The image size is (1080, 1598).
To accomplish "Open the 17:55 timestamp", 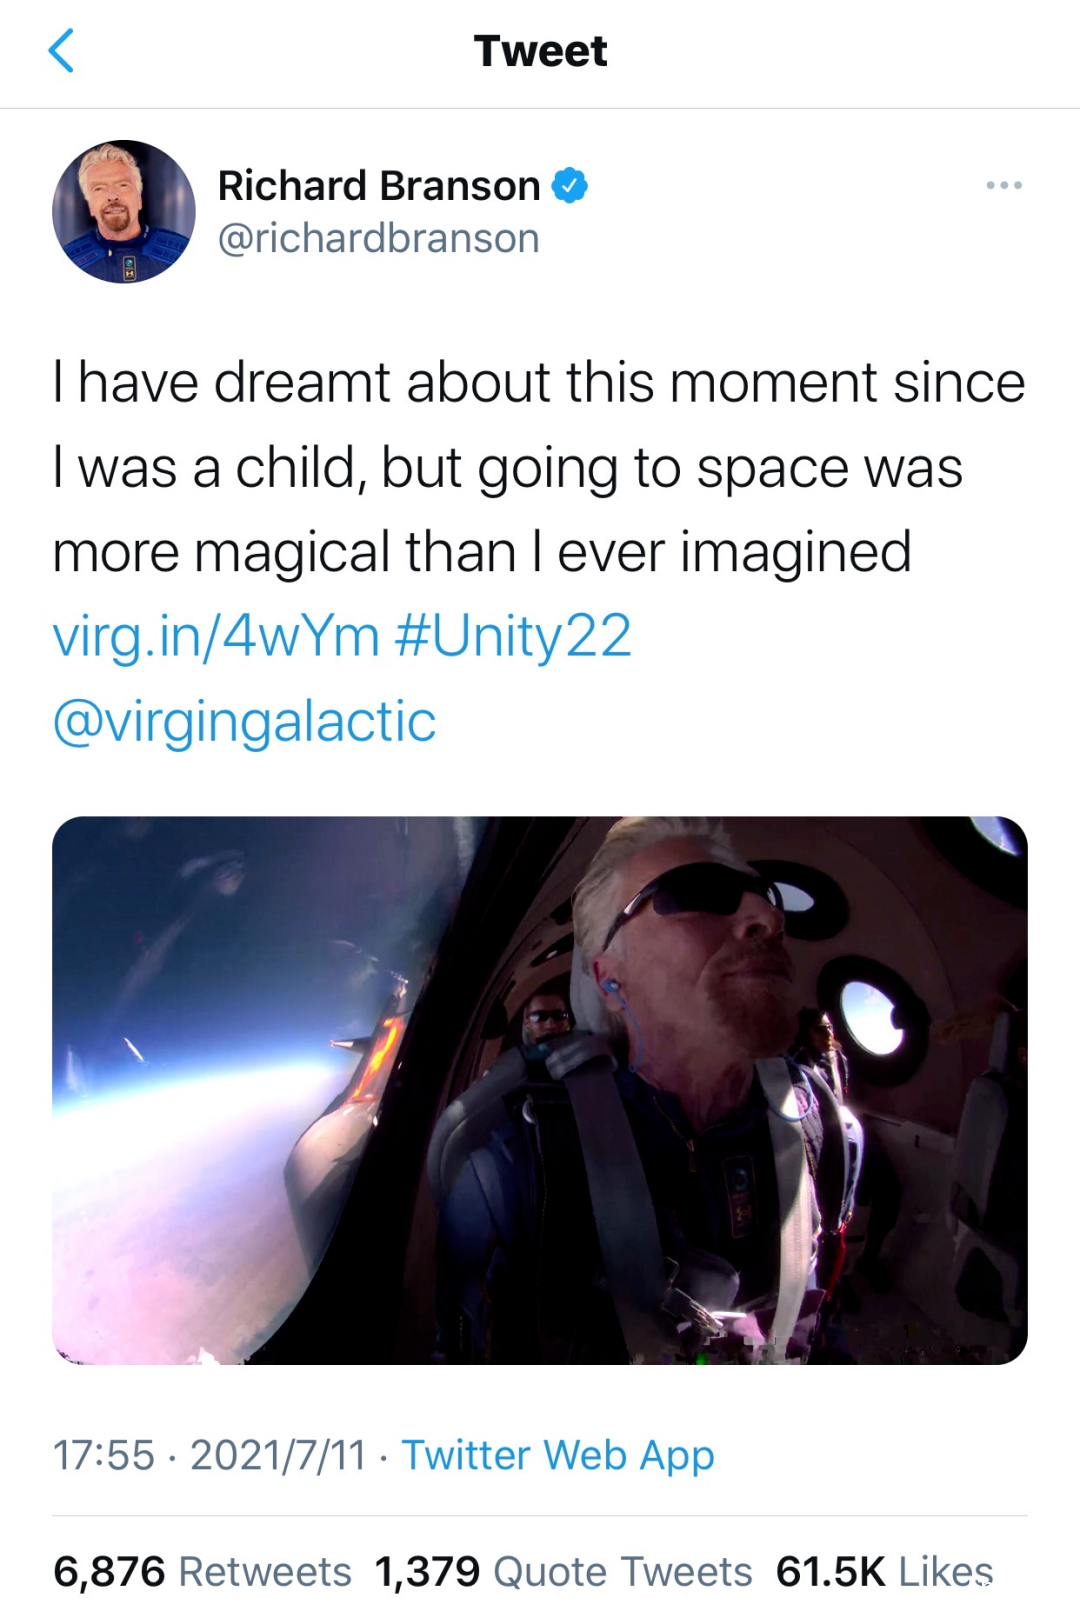I will (104, 1455).
